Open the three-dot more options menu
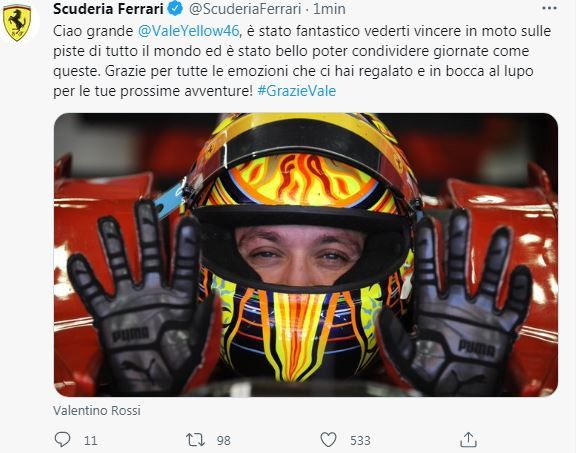 549,8
